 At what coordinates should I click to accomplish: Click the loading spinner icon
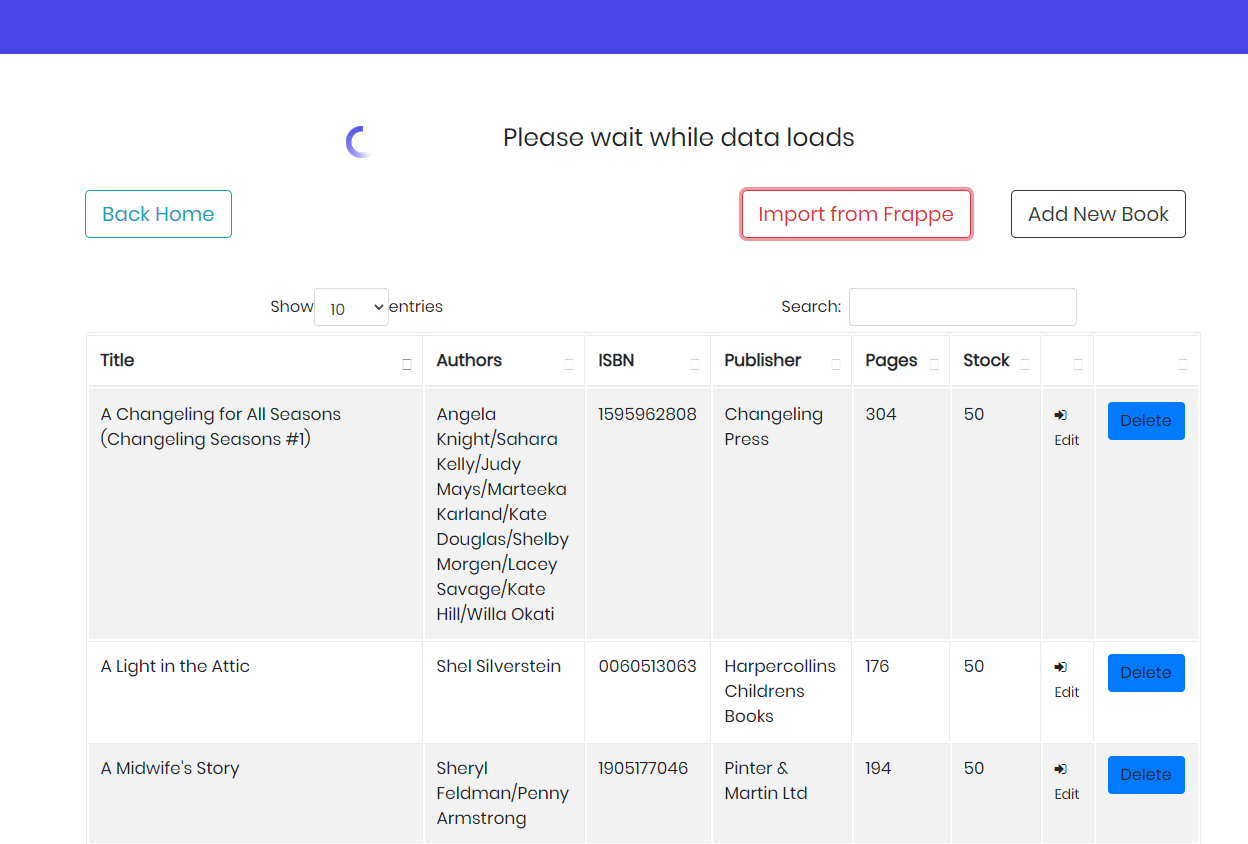tap(361, 142)
